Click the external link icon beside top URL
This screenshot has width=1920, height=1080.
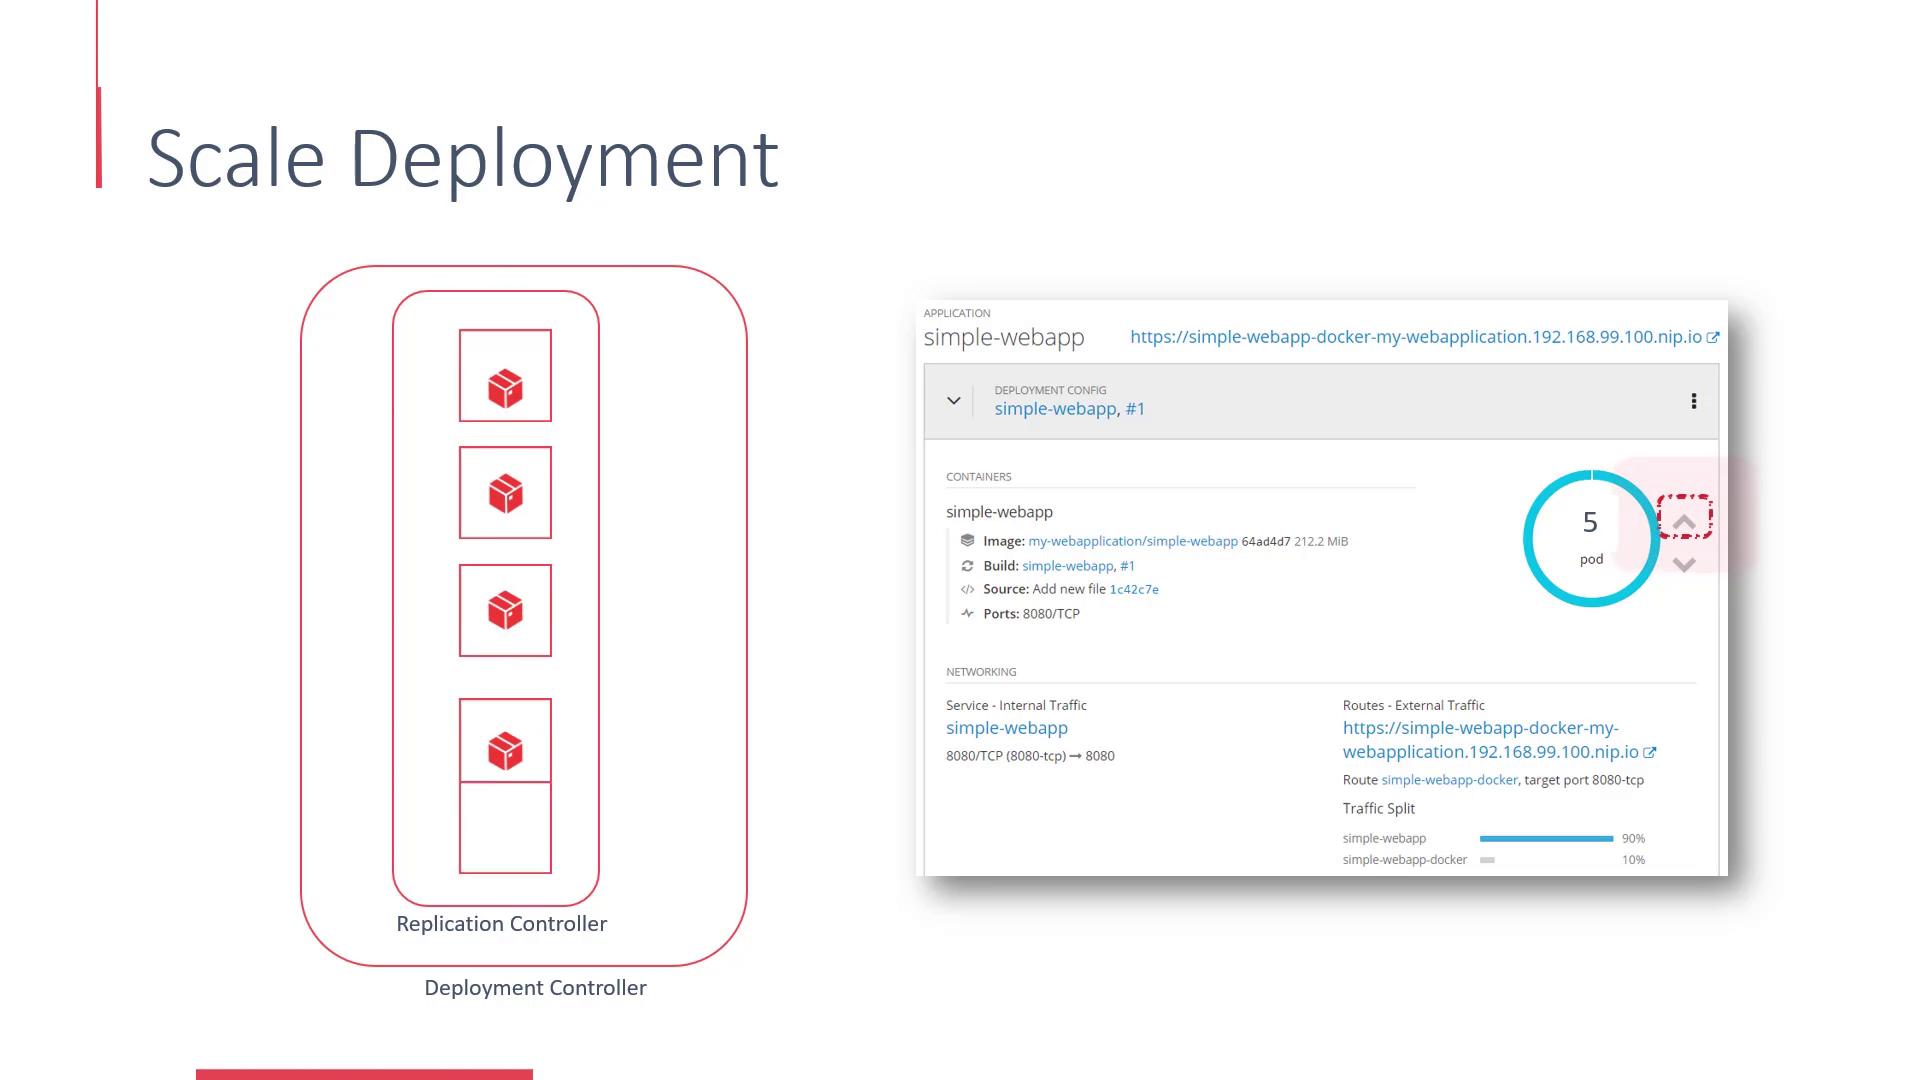click(1713, 338)
